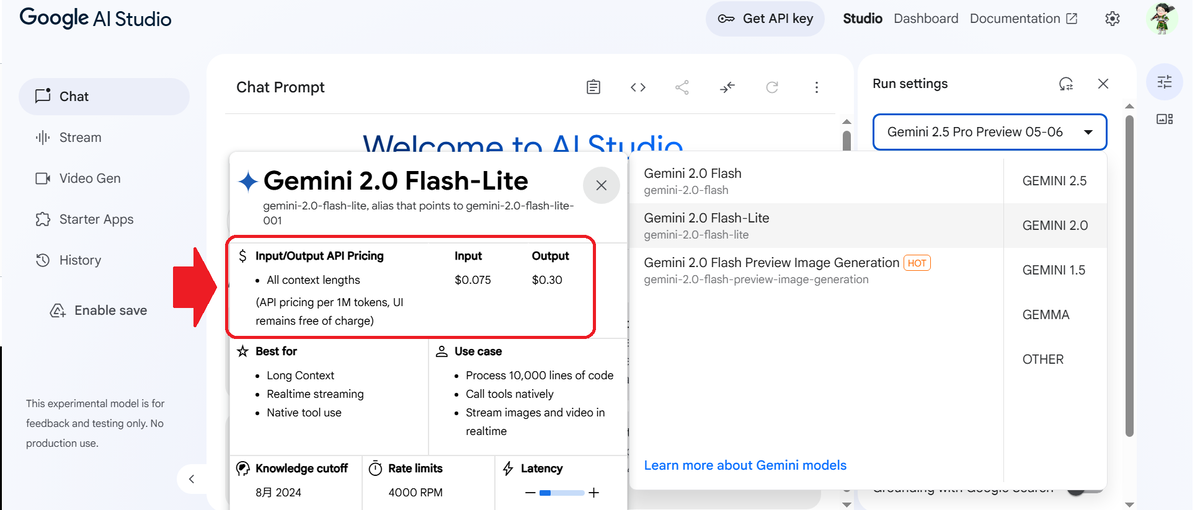Viewport: 1200px width, 510px height.
Task: Click the dollar pricing icon
Action: point(243,256)
